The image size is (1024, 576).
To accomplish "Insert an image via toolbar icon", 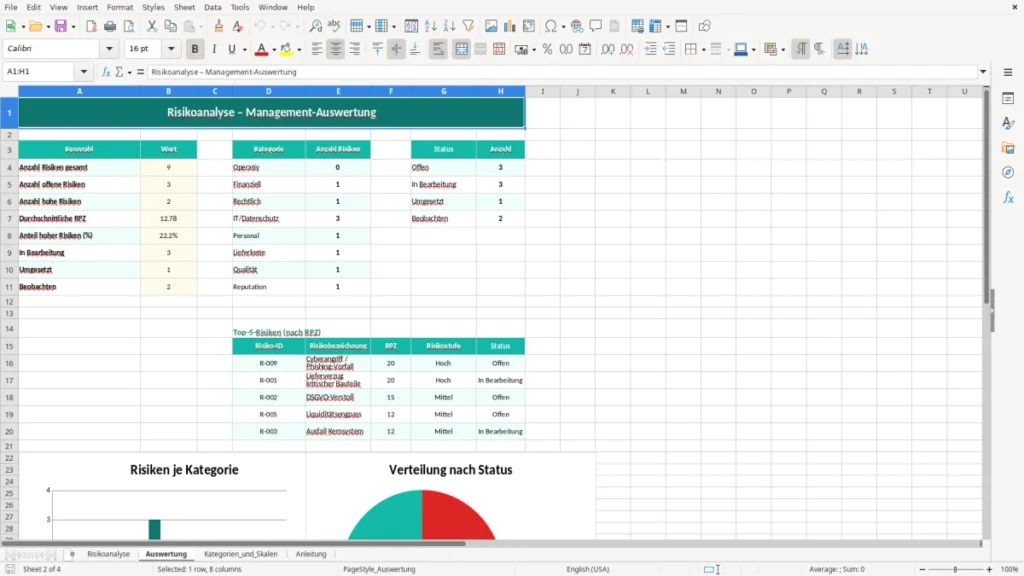I will (491, 26).
